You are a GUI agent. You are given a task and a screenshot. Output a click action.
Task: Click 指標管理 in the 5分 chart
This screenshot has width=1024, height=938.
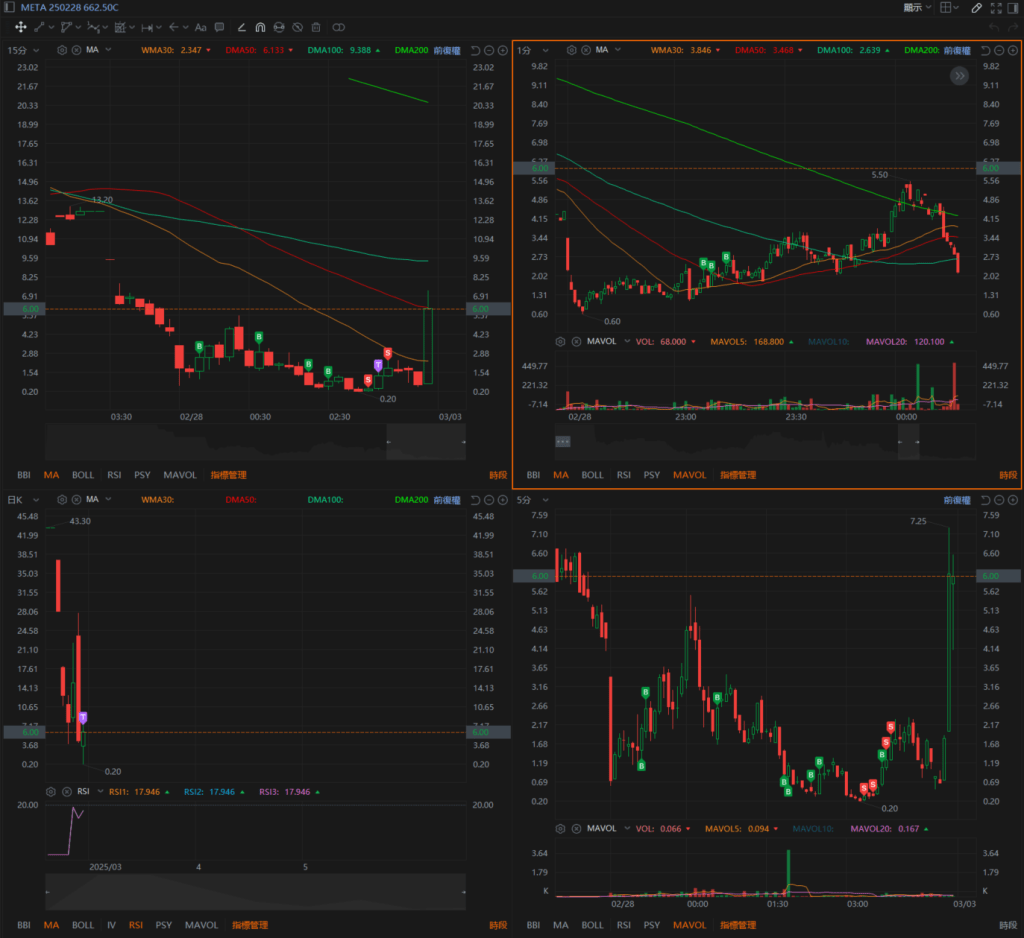pos(738,925)
